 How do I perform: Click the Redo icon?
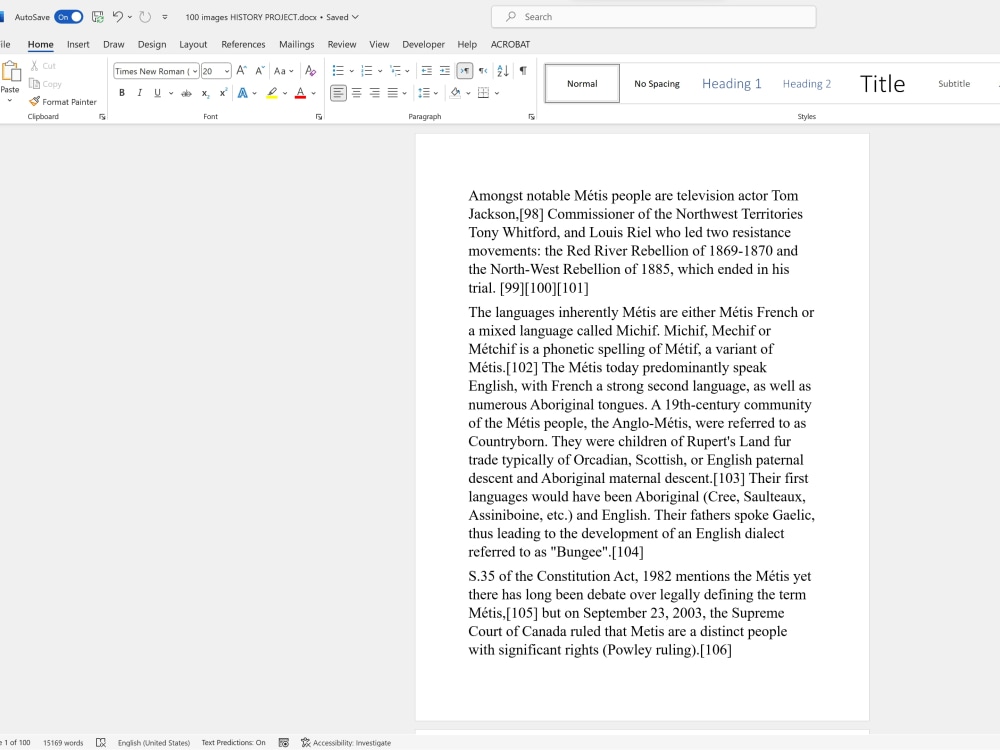[145, 17]
